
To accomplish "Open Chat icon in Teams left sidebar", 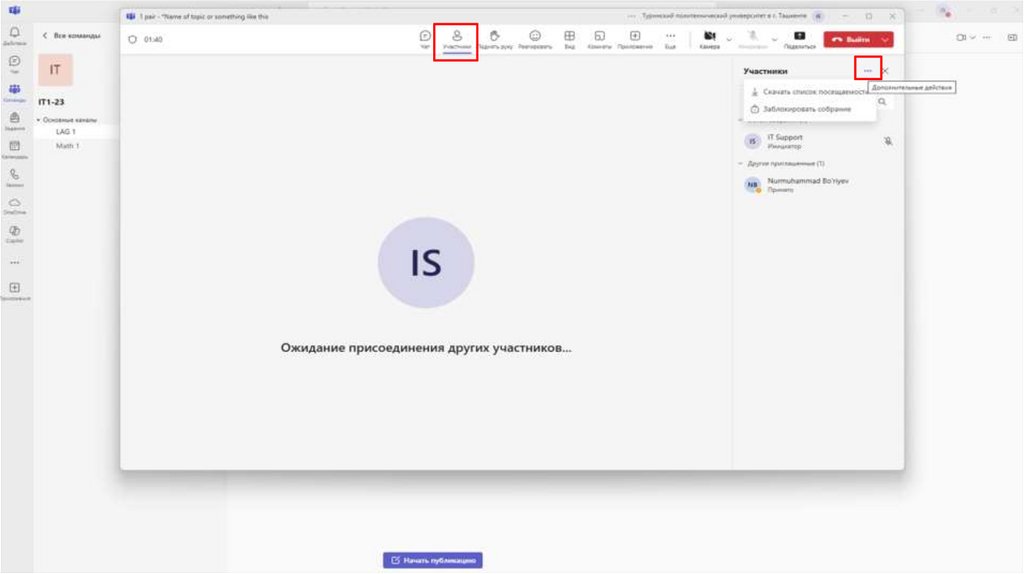I will pyautogui.click(x=14, y=63).
